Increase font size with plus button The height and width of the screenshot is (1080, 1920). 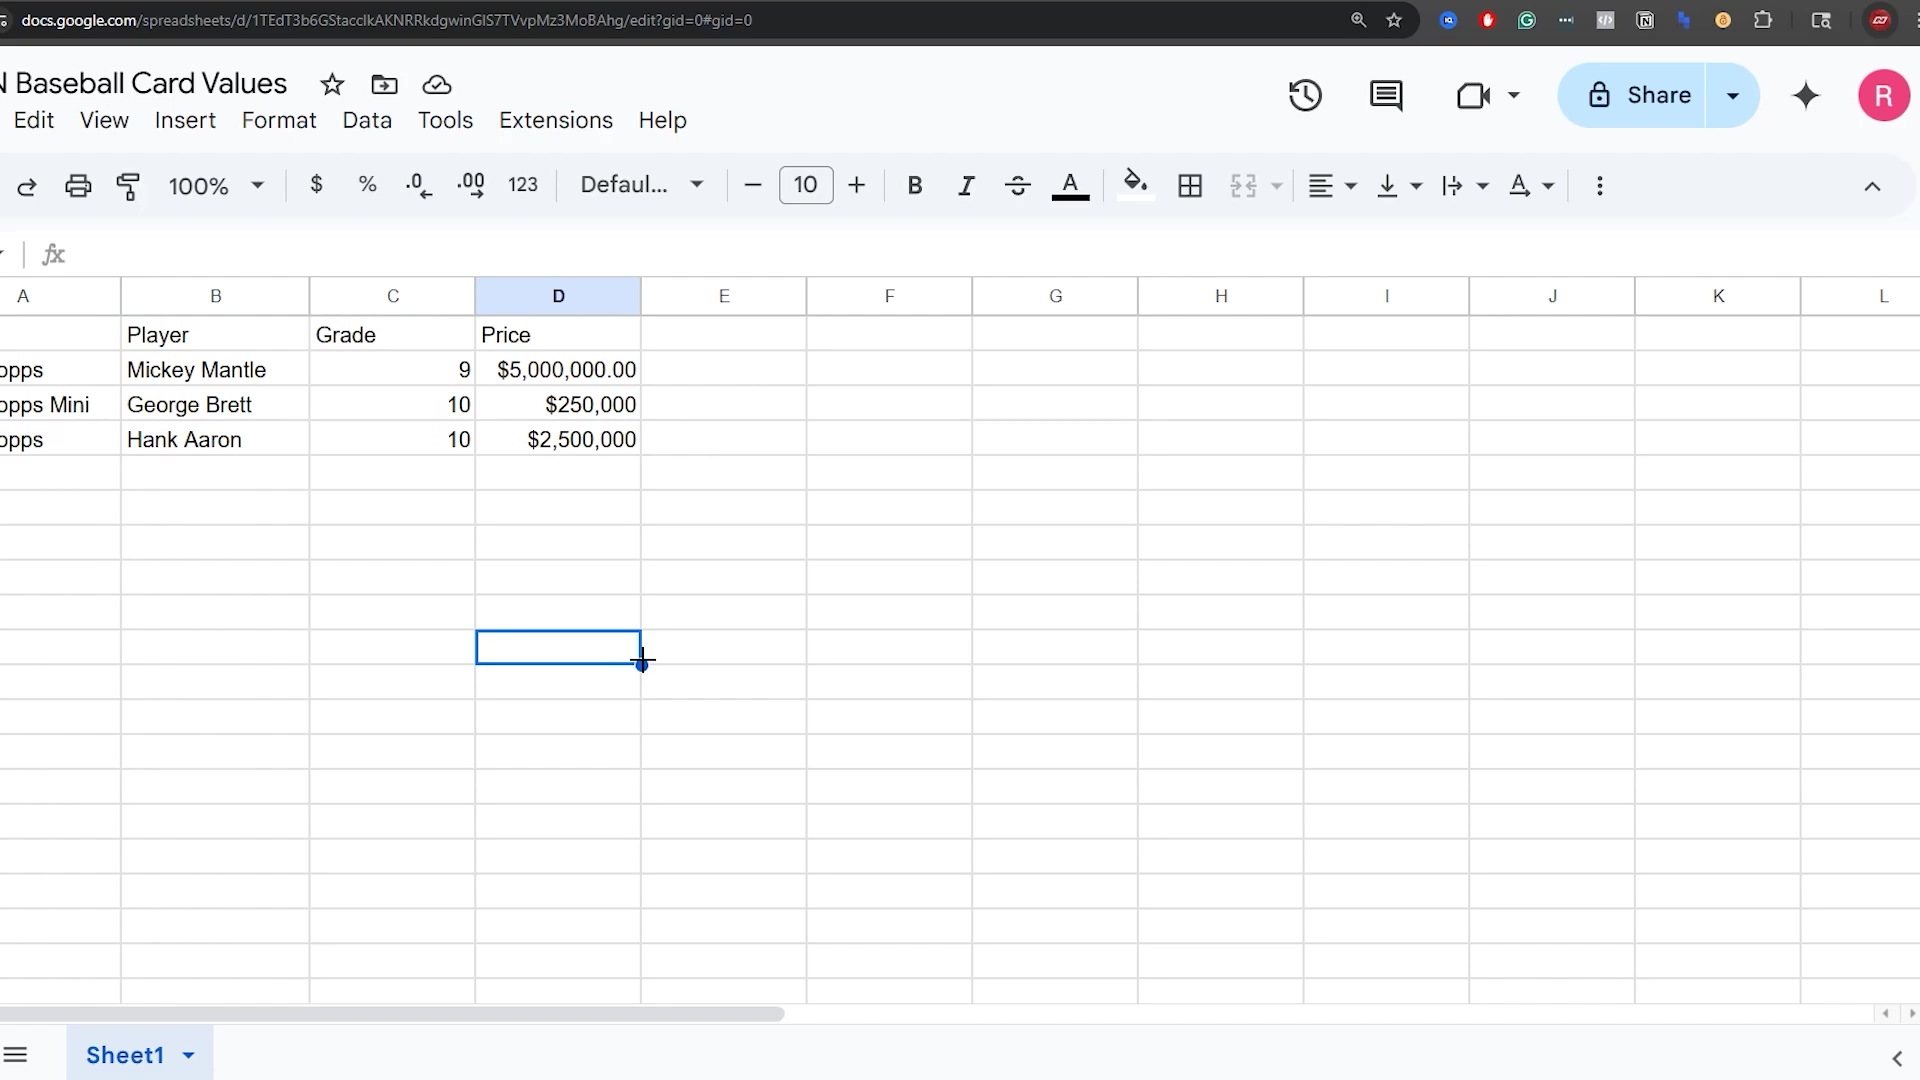[x=856, y=185]
